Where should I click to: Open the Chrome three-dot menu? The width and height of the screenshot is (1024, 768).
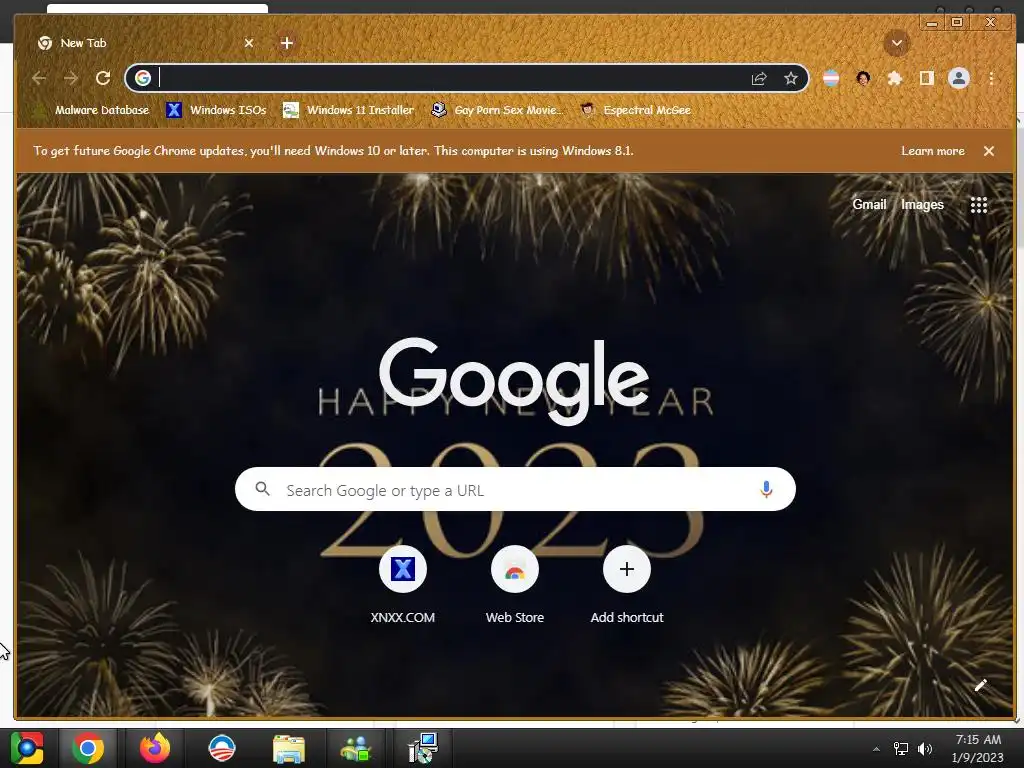(x=991, y=78)
